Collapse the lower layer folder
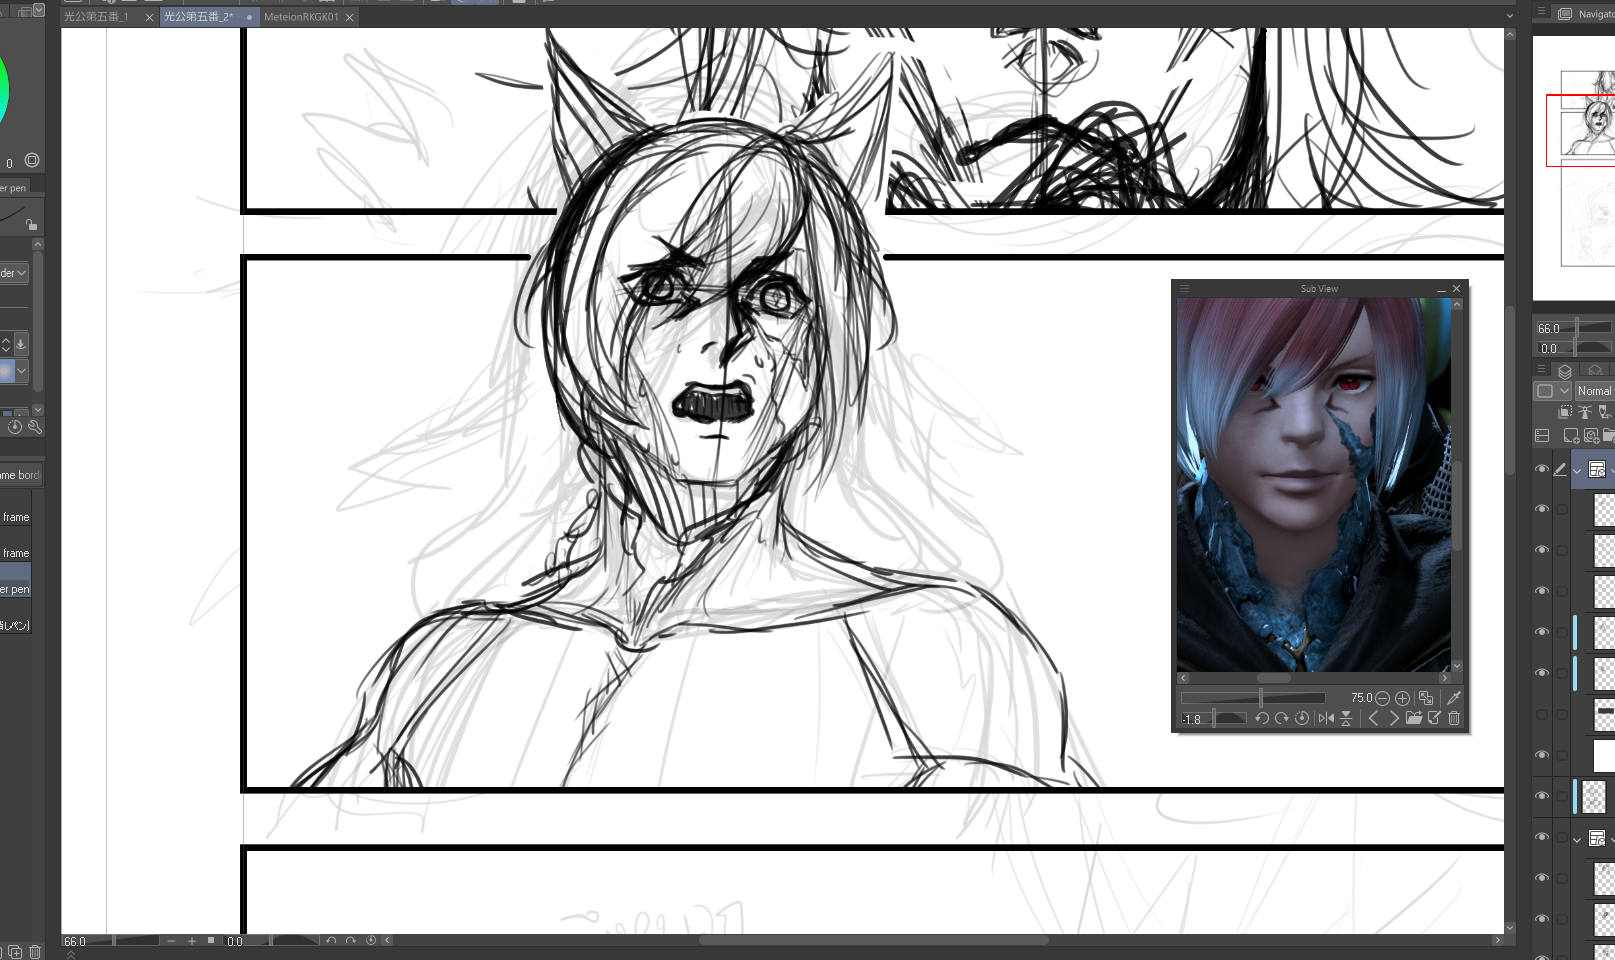The height and width of the screenshot is (960, 1615). click(x=1577, y=839)
